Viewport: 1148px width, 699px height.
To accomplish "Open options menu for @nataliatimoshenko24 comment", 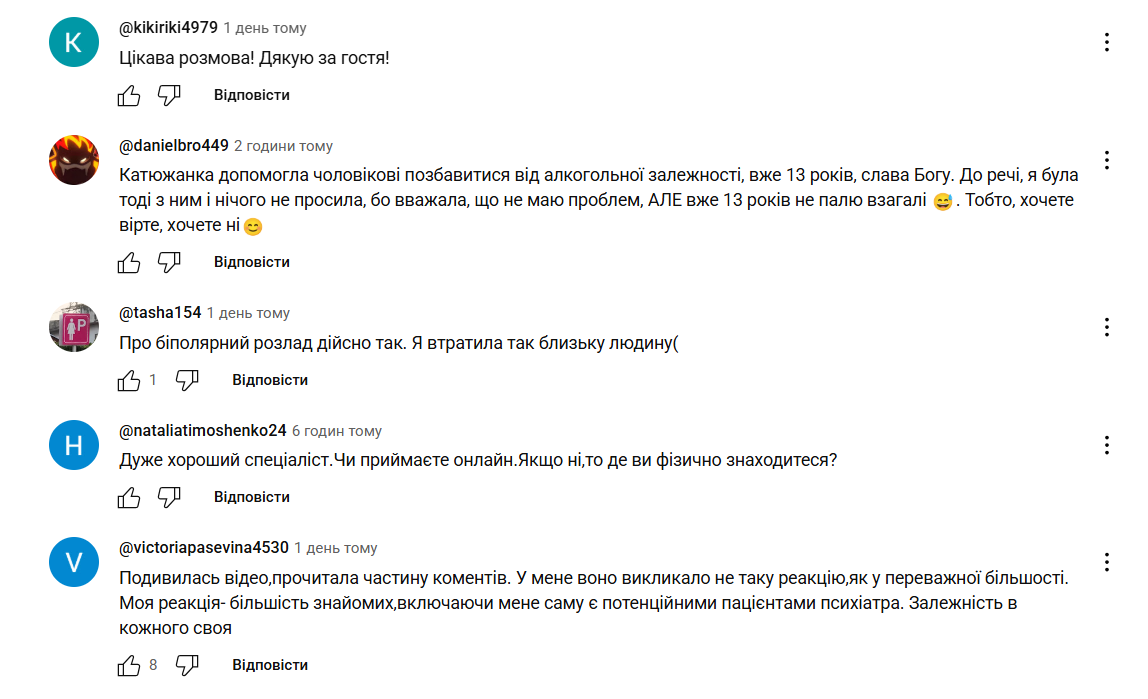I will tap(1107, 445).
